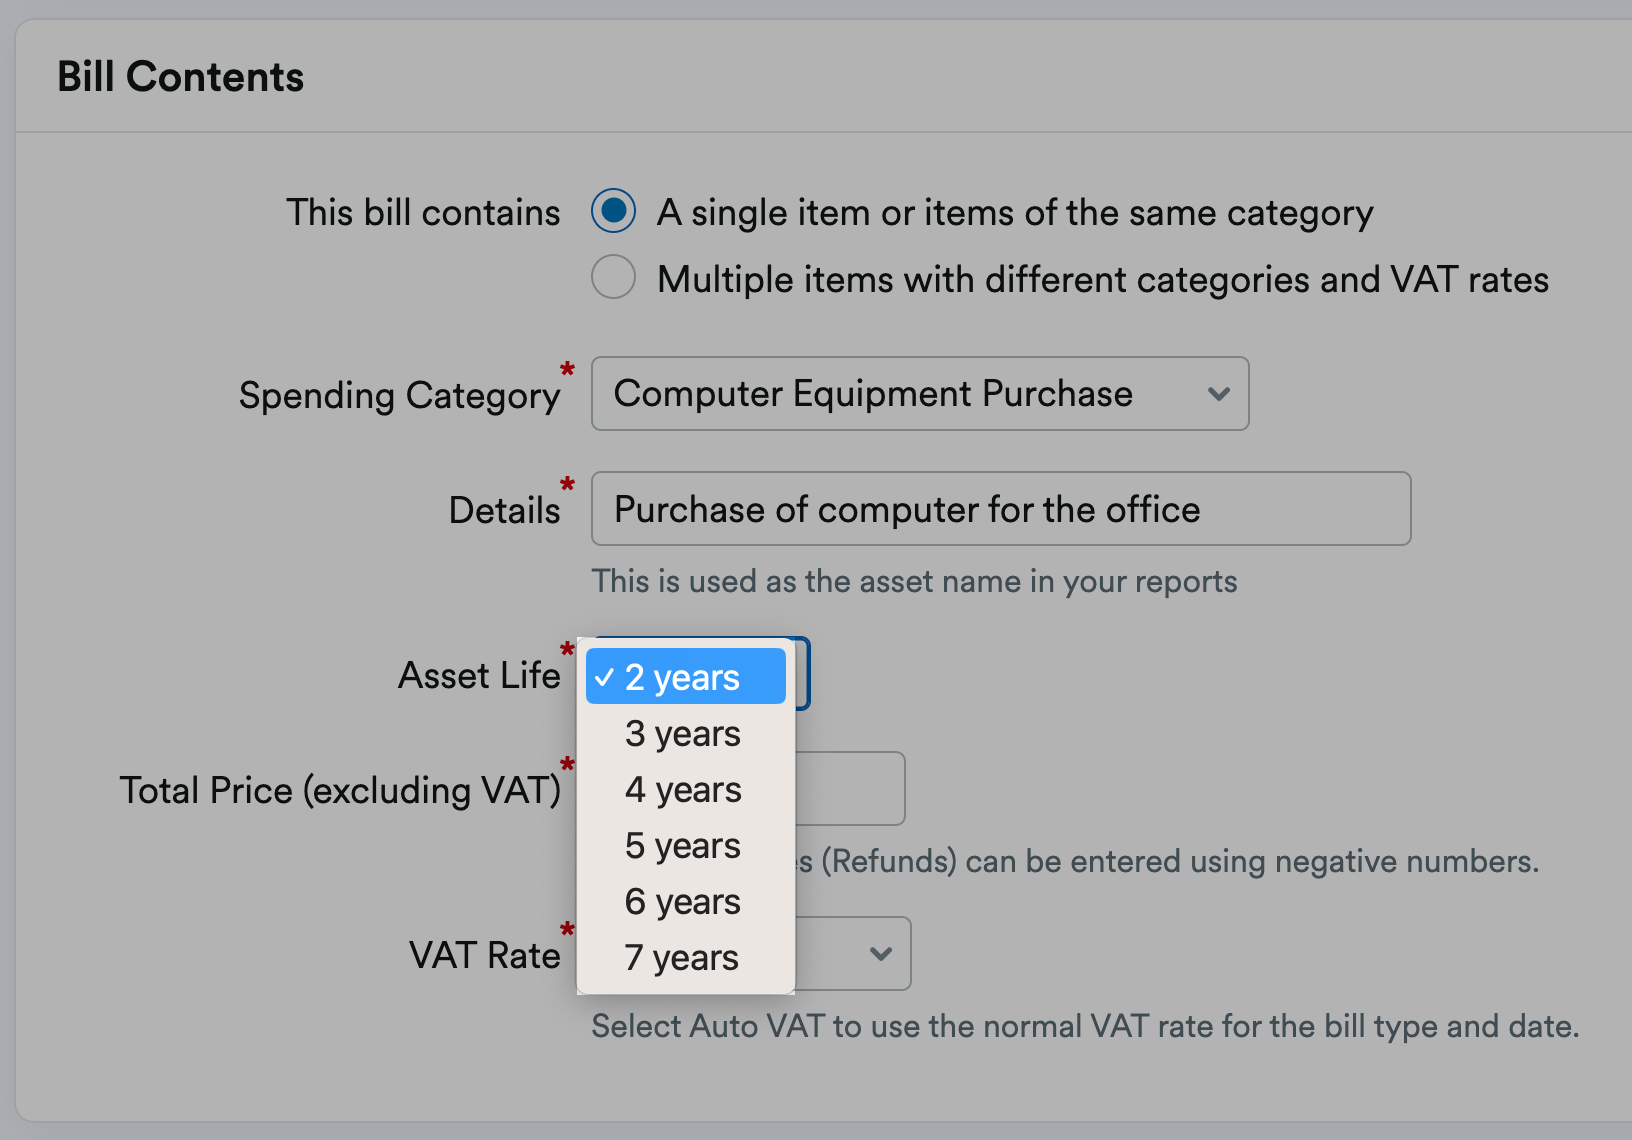Screen dimensions: 1632x1140
Task: Click the Asset Life field label
Action: click(x=480, y=674)
